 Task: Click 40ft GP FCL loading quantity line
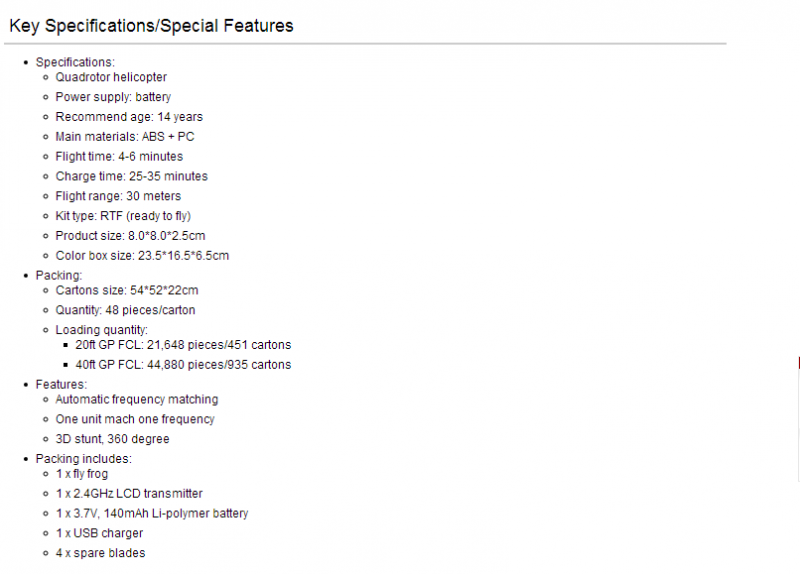click(x=183, y=365)
